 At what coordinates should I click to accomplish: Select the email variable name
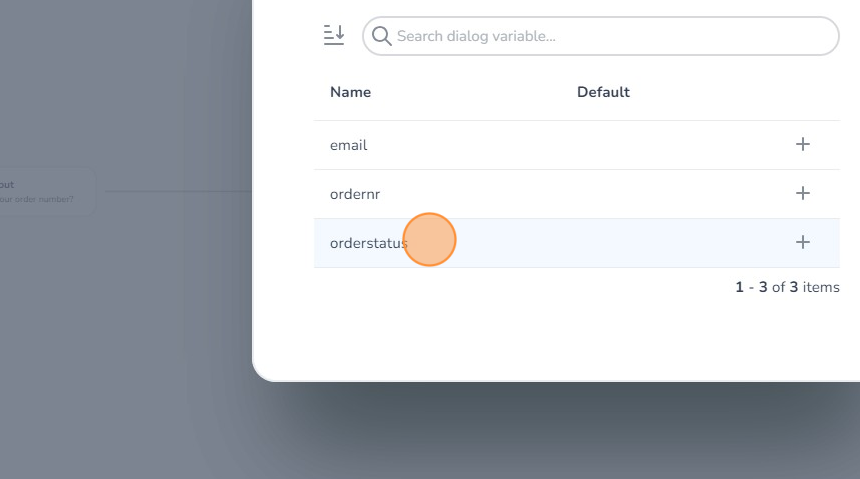pyautogui.click(x=348, y=145)
